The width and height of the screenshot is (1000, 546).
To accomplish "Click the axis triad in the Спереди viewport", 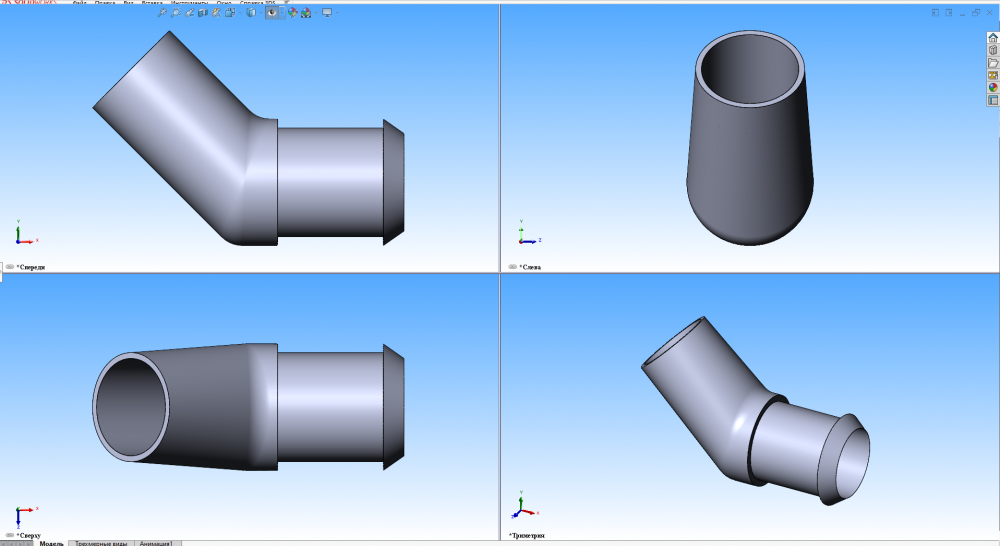I will (x=26, y=233).
